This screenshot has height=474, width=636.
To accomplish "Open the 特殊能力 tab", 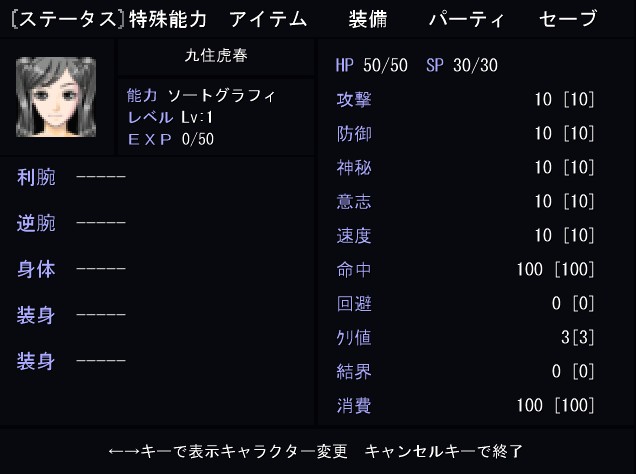I will point(168,19).
